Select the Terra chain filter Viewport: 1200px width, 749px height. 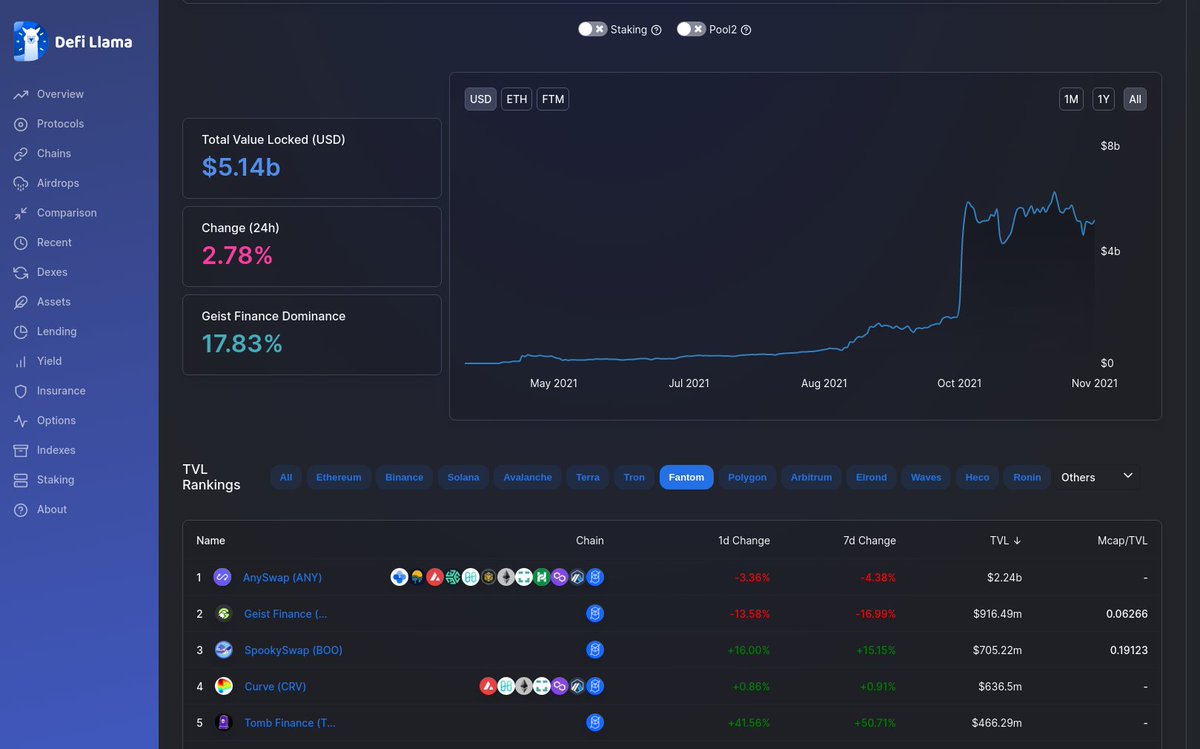click(588, 477)
